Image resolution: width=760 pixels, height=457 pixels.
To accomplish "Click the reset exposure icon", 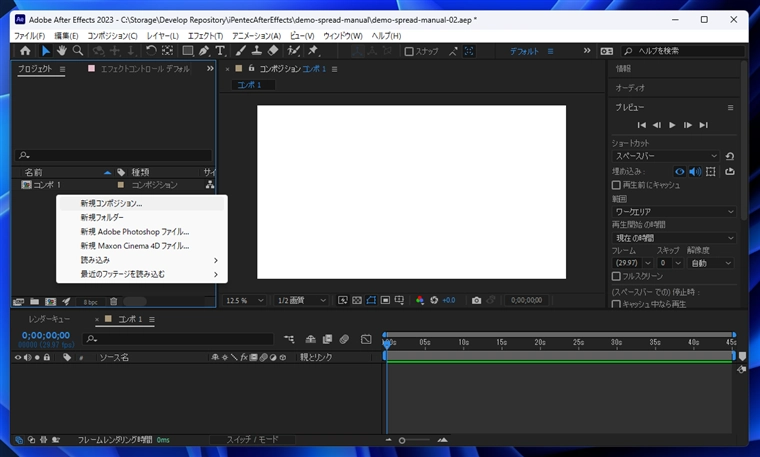I will (434, 300).
